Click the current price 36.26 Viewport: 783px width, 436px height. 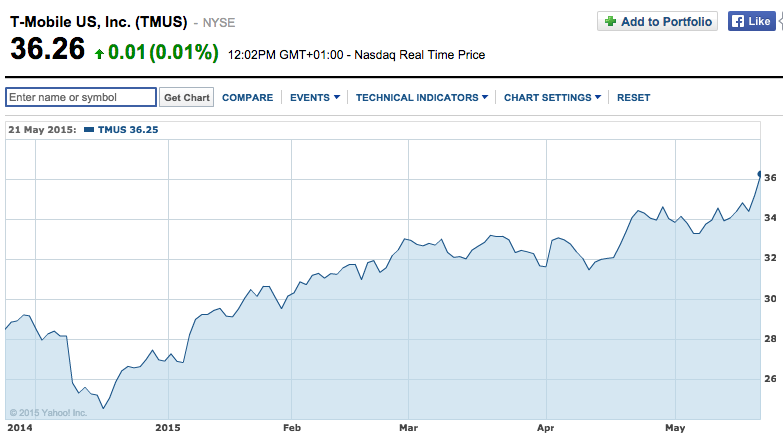[47, 52]
